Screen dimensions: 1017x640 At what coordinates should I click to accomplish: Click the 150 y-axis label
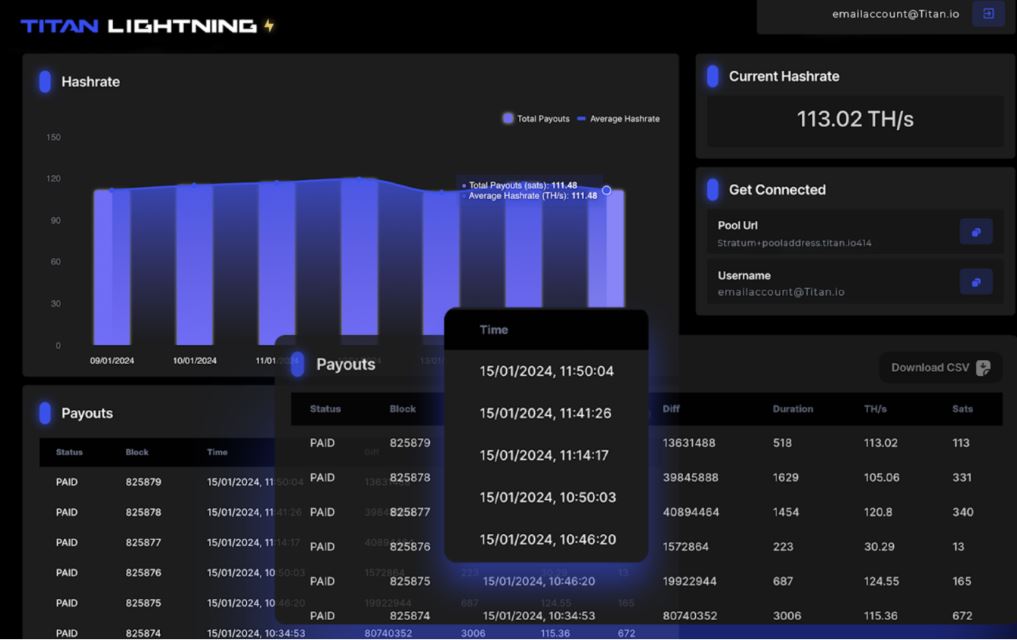(x=53, y=137)
